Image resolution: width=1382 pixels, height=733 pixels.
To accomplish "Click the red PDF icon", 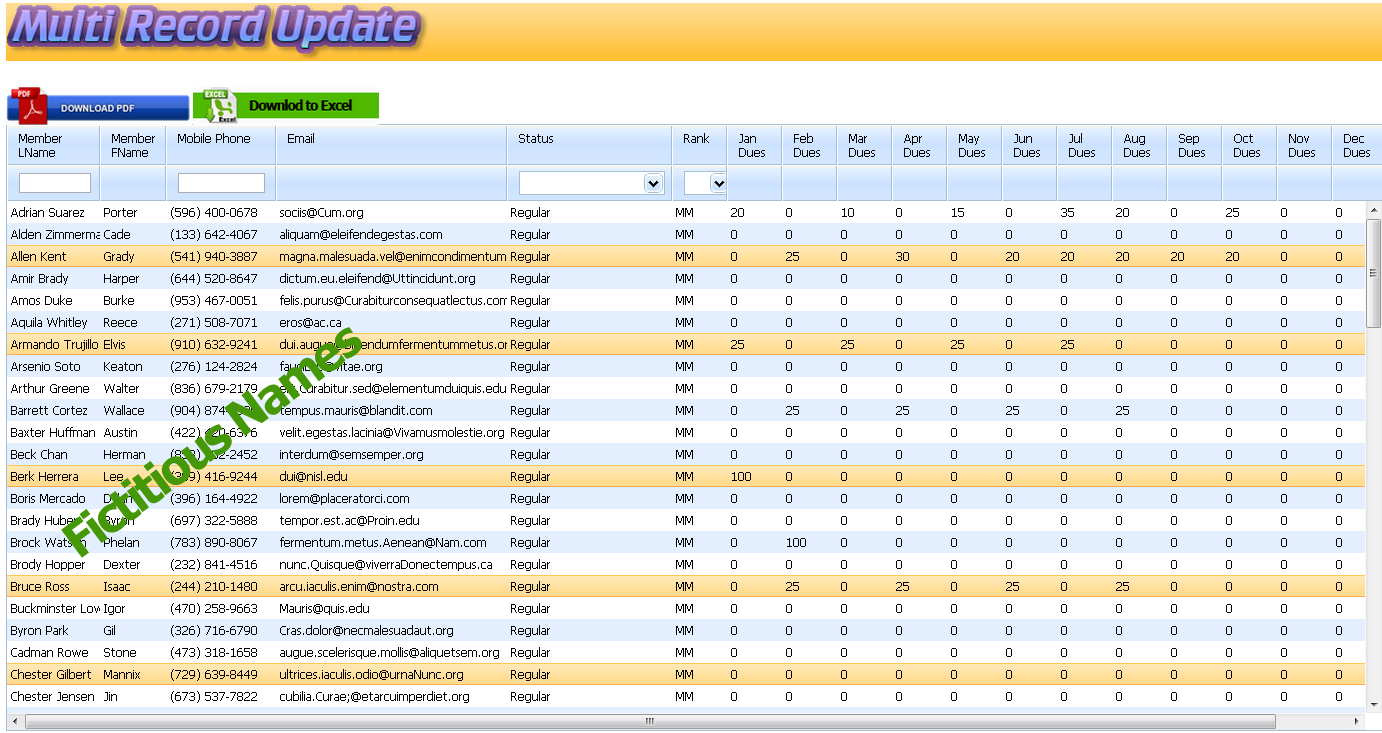I will pos(28,105).
